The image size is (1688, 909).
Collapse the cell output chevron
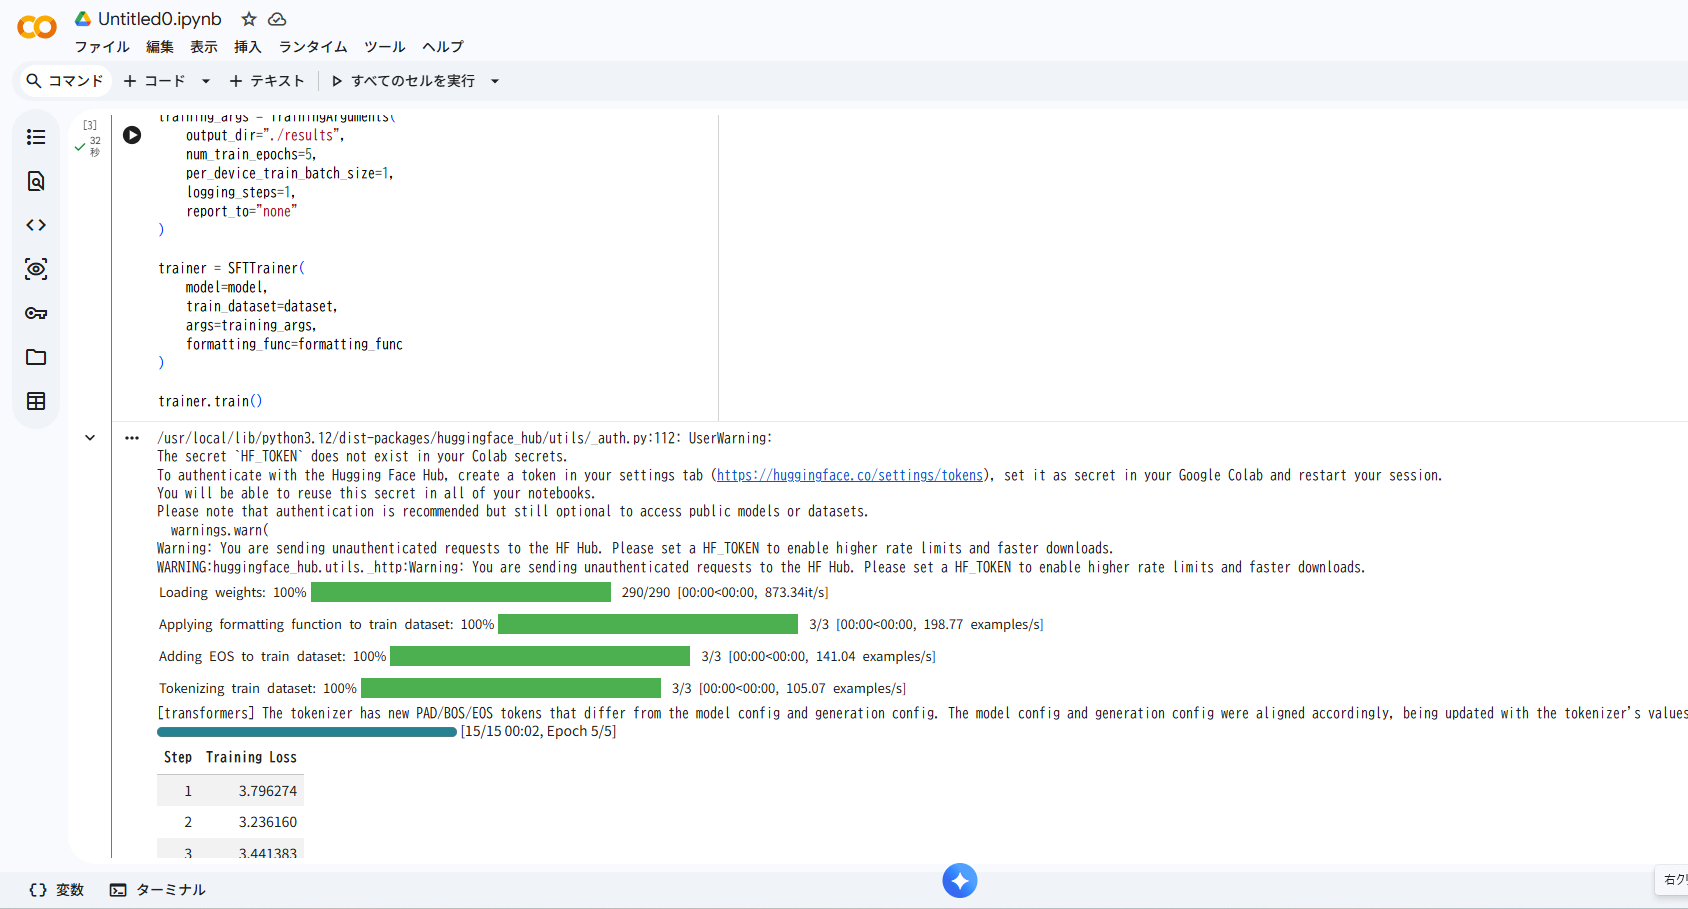click(x=90, y=438)
